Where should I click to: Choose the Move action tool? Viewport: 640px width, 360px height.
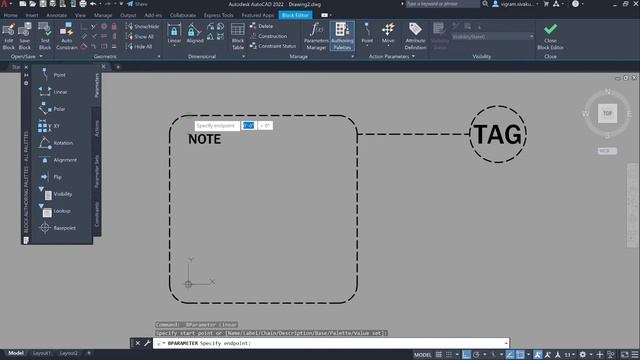tap(388, 33)
